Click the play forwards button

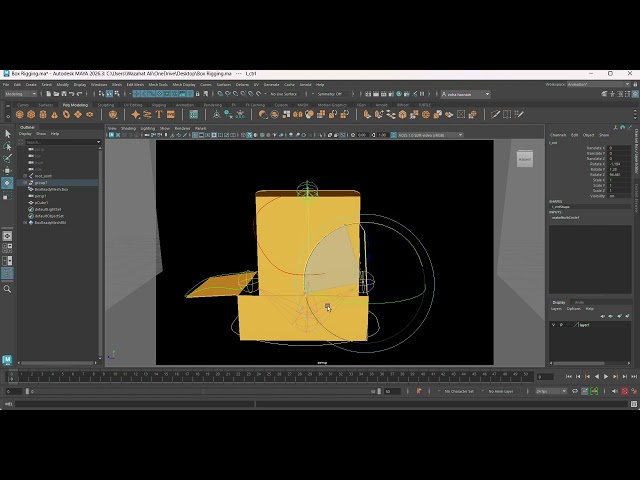click(x=606, y=376)
